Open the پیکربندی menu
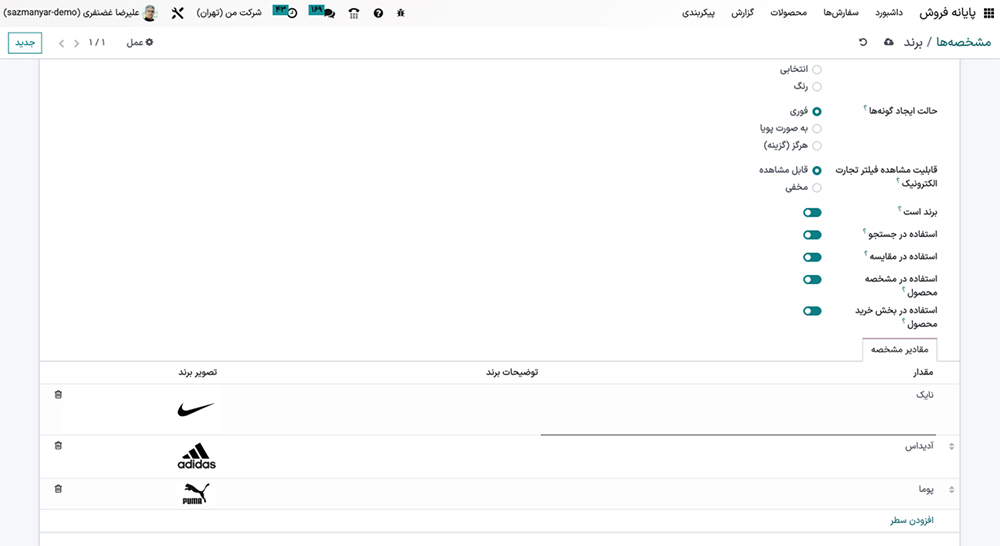 (698, 13)
